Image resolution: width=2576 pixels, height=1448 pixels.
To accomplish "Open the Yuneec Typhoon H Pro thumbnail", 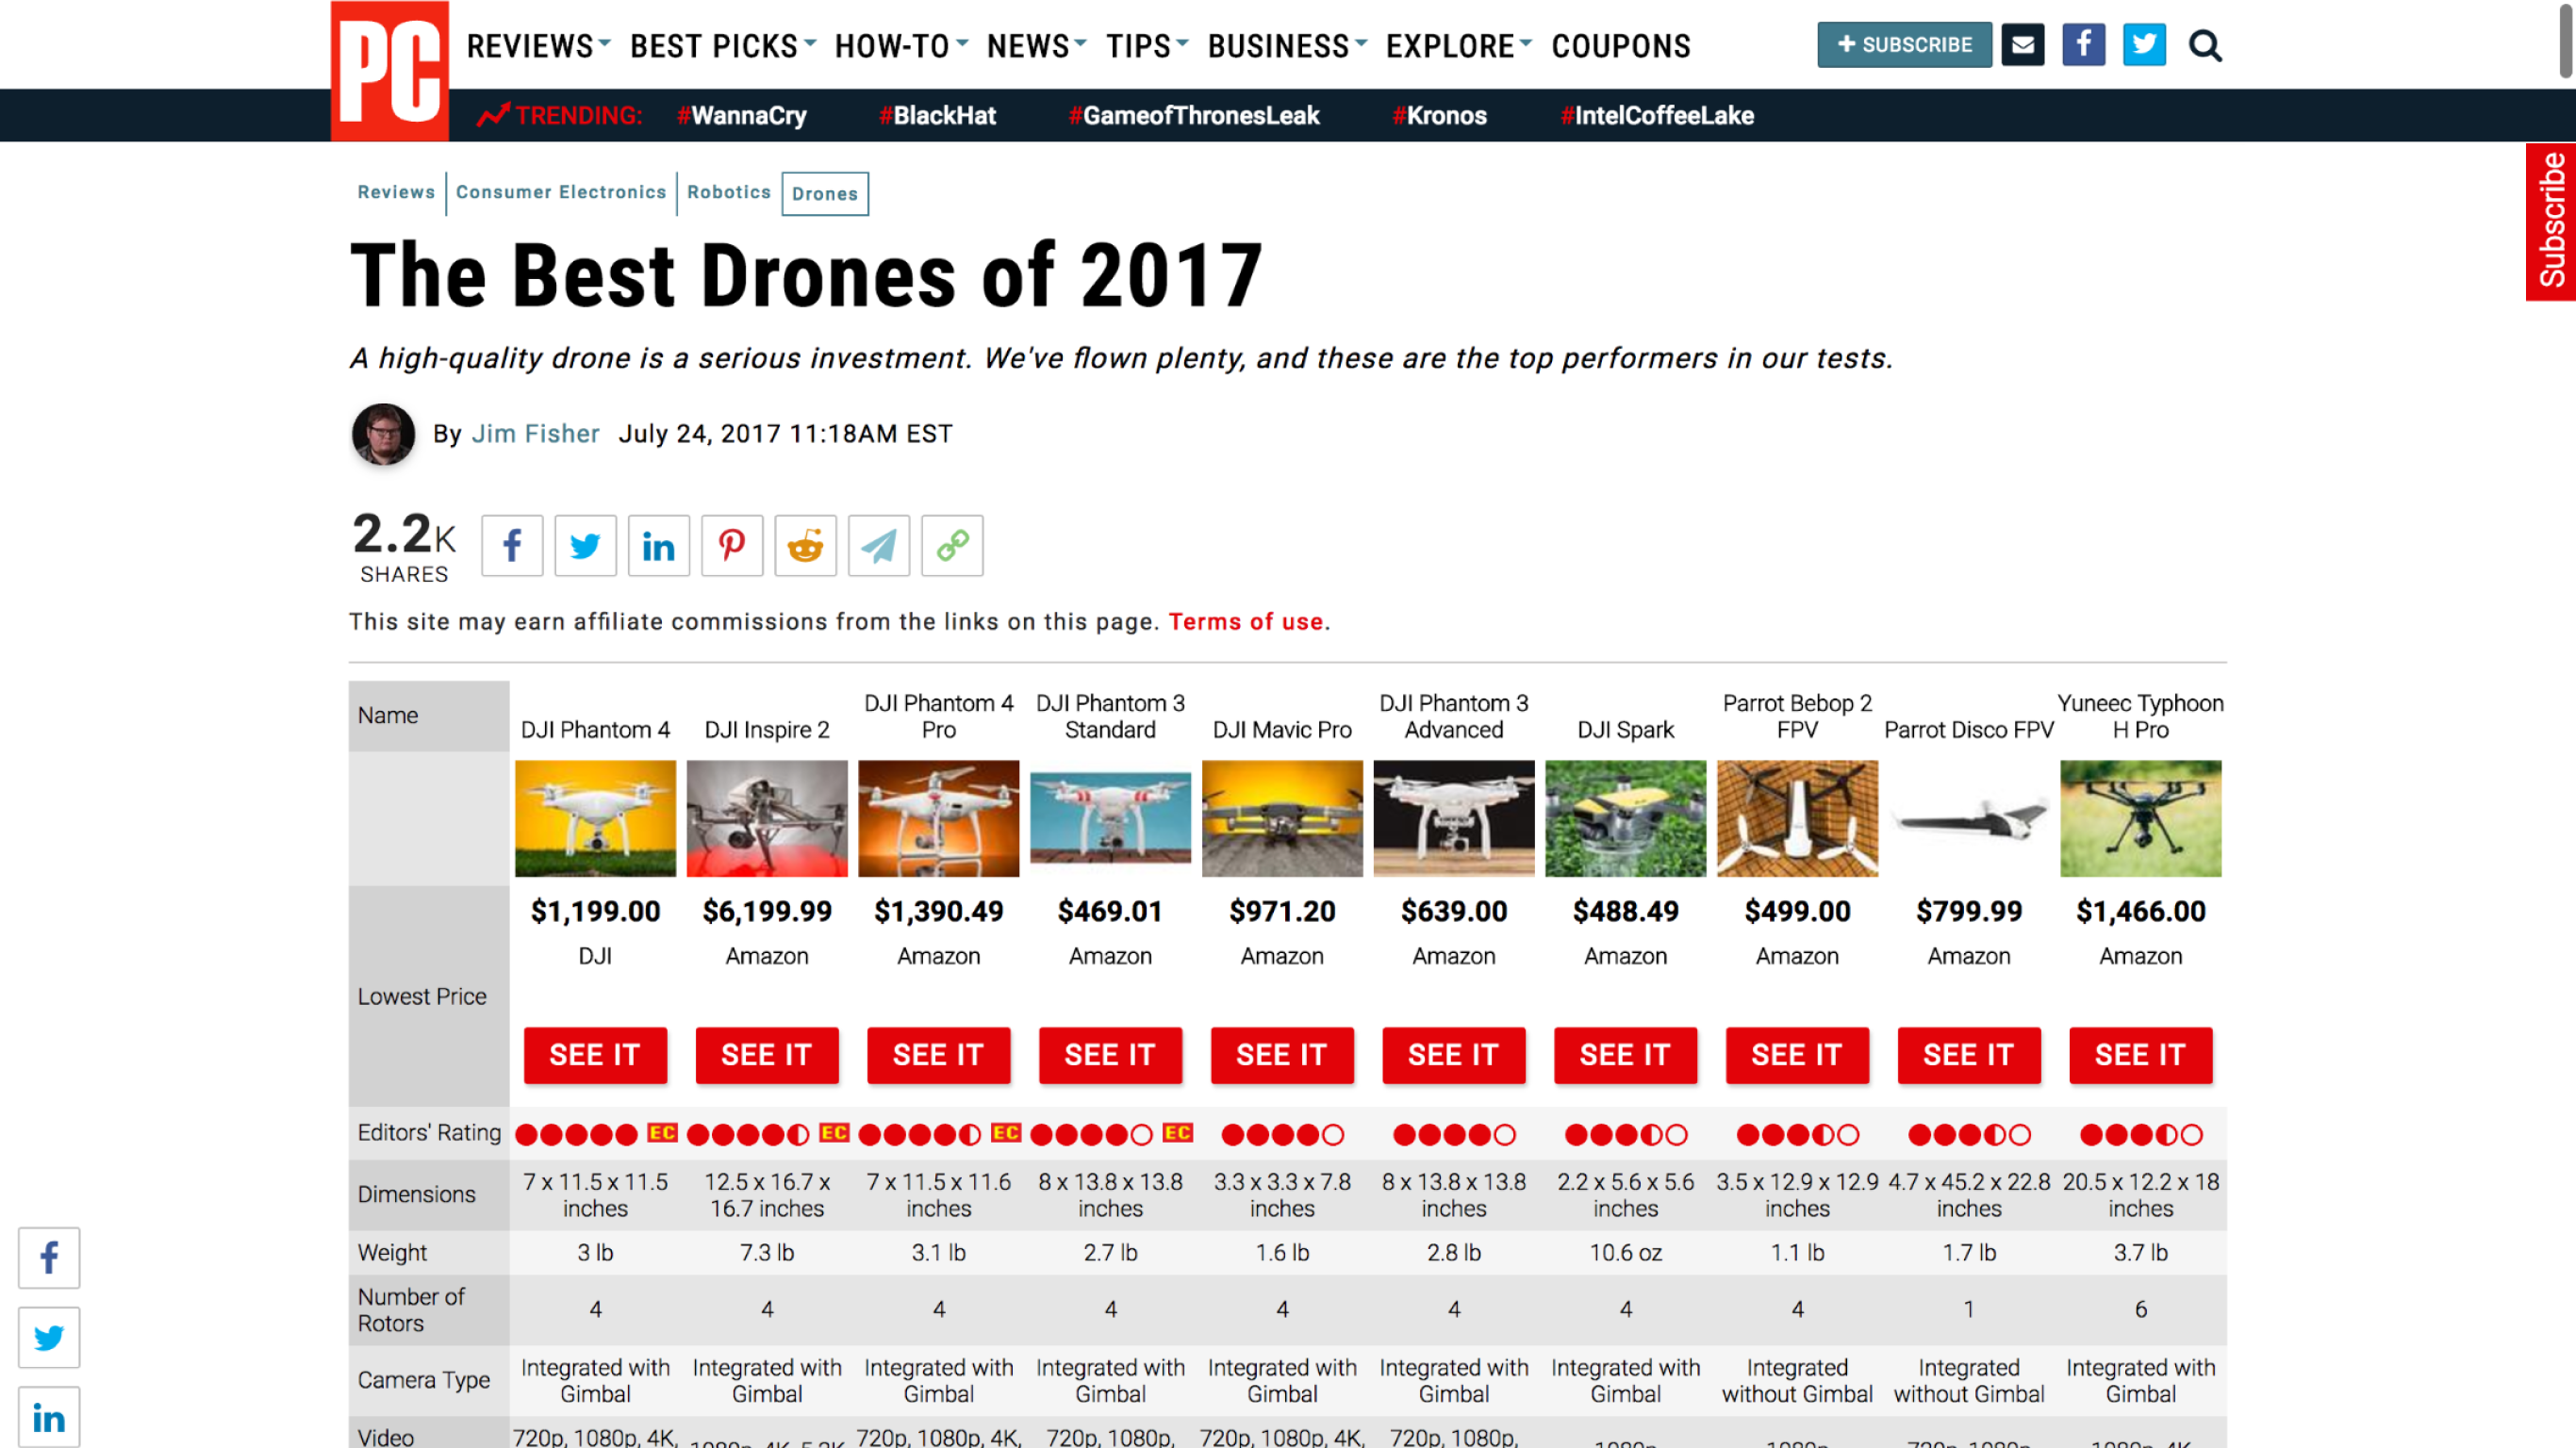I will coord(2141,819).
